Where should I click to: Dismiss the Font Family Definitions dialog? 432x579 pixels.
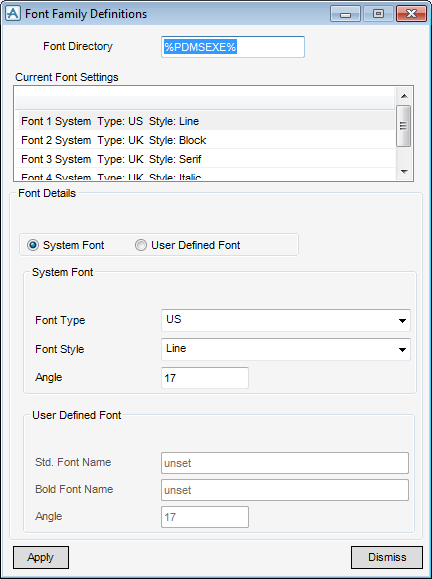tap(387, 557)
